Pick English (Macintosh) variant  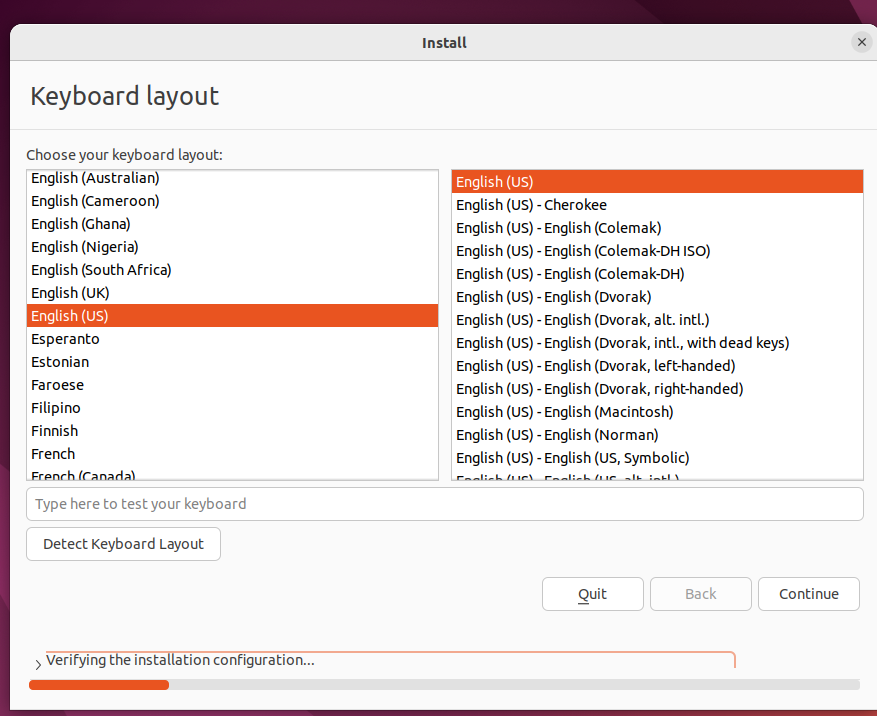coord(564,412)
